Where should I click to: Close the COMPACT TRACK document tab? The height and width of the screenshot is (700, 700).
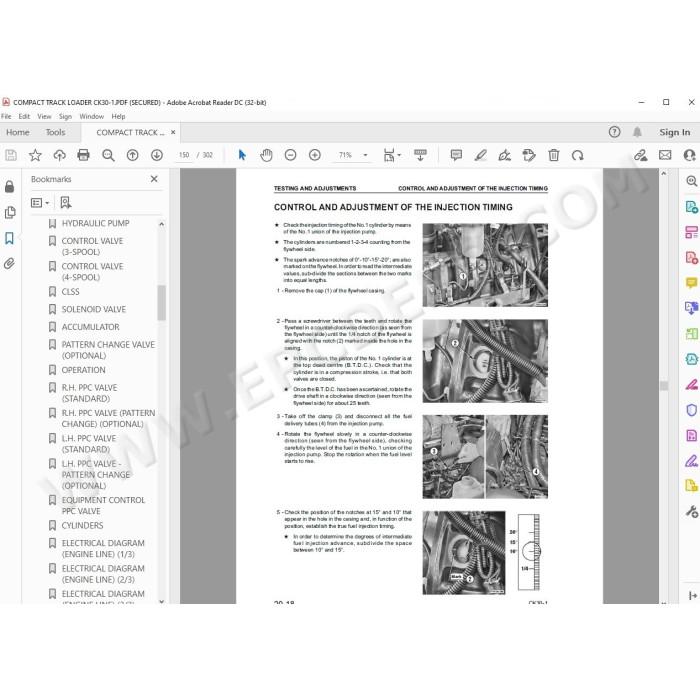click(x=173, y=132)
